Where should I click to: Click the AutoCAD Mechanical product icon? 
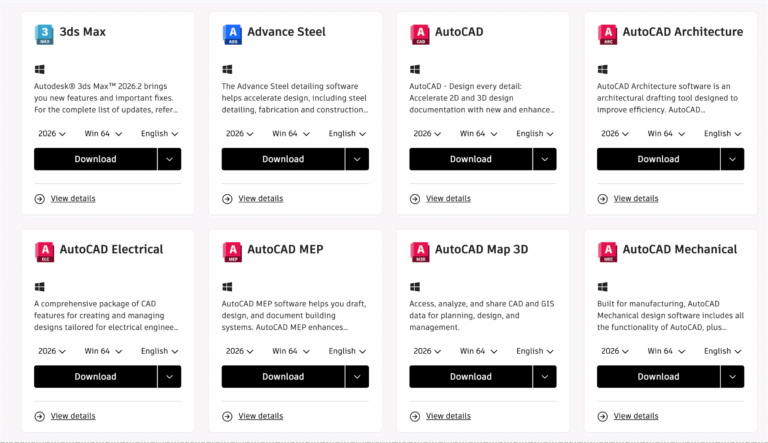coord(607,251)
